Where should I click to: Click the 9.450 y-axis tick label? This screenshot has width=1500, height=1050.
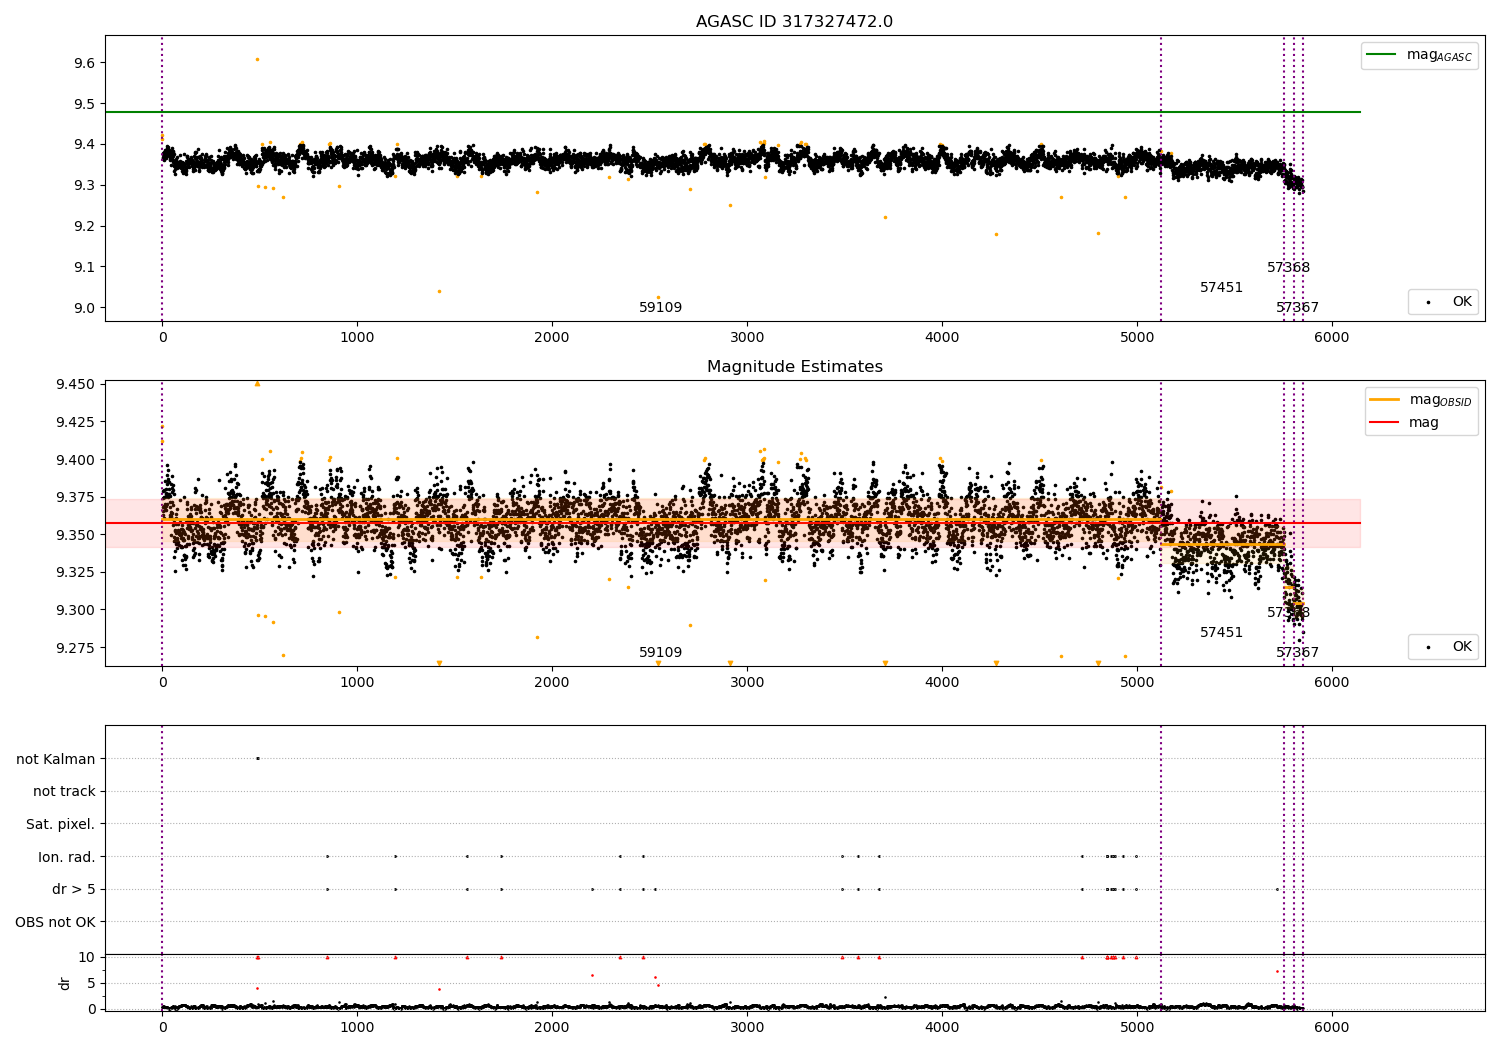coord(77,385)
